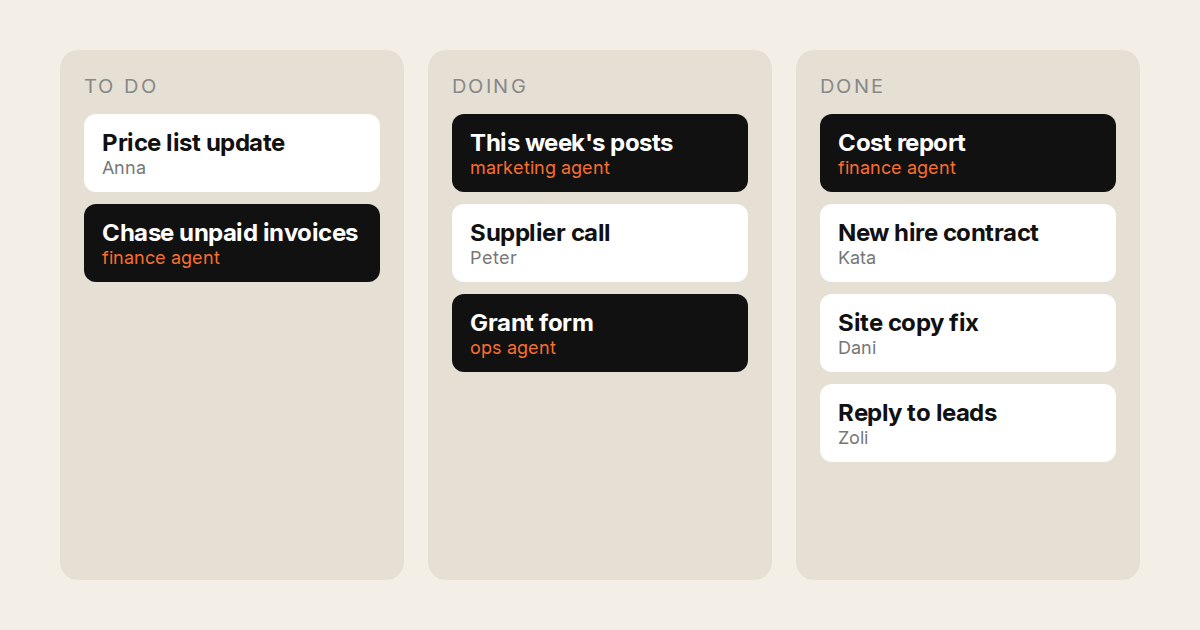Click finance agent label under Cost report
This screenshot has width=1200, height=630.
click(897, 168)
